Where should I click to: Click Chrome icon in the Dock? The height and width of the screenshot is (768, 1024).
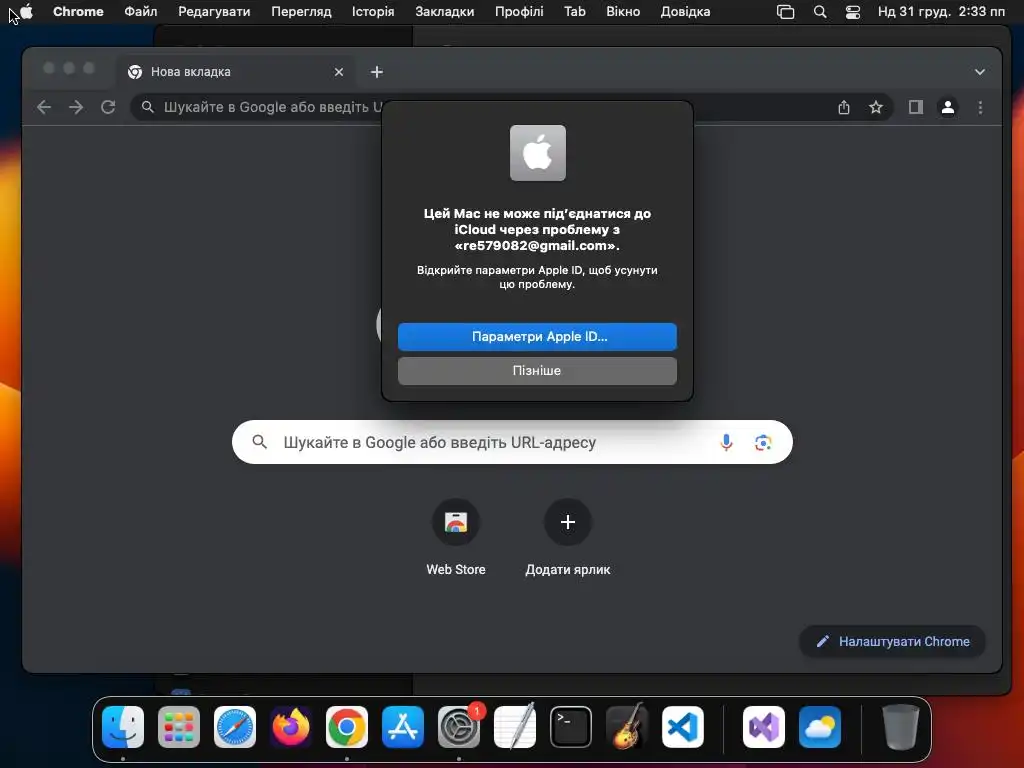[x=347, y=727]
